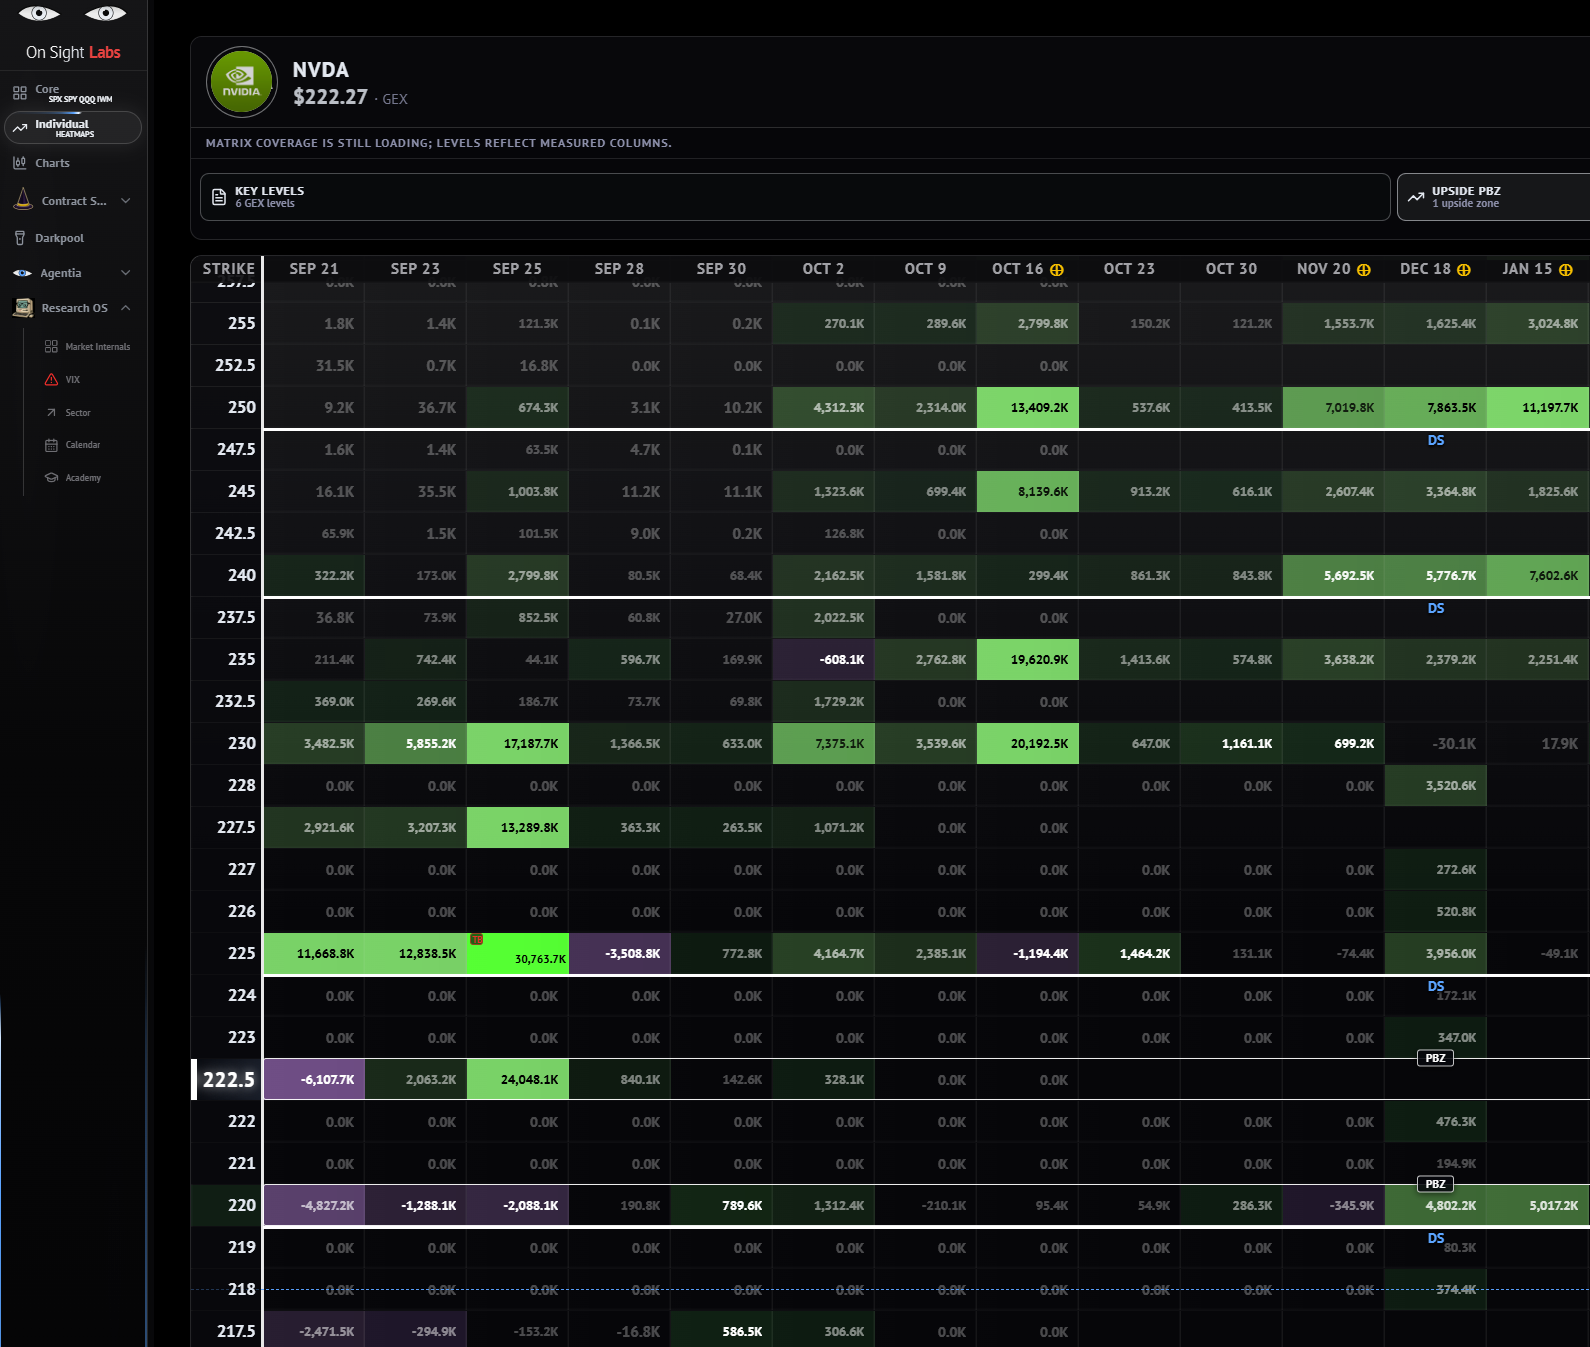The width and height of the screenshot is (1590, 1347).
Task: Select the Individual Heatmaps menu item
Action: (x=73, y=128)
